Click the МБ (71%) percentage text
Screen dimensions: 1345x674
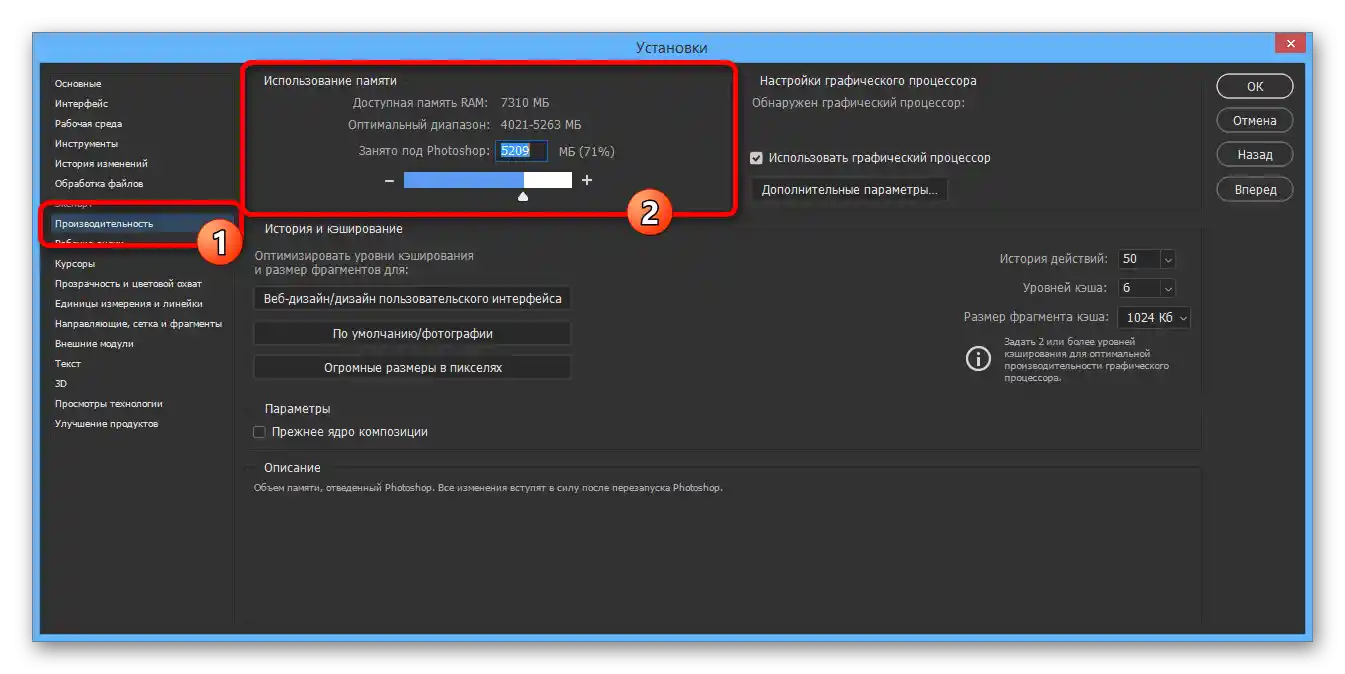586,152
